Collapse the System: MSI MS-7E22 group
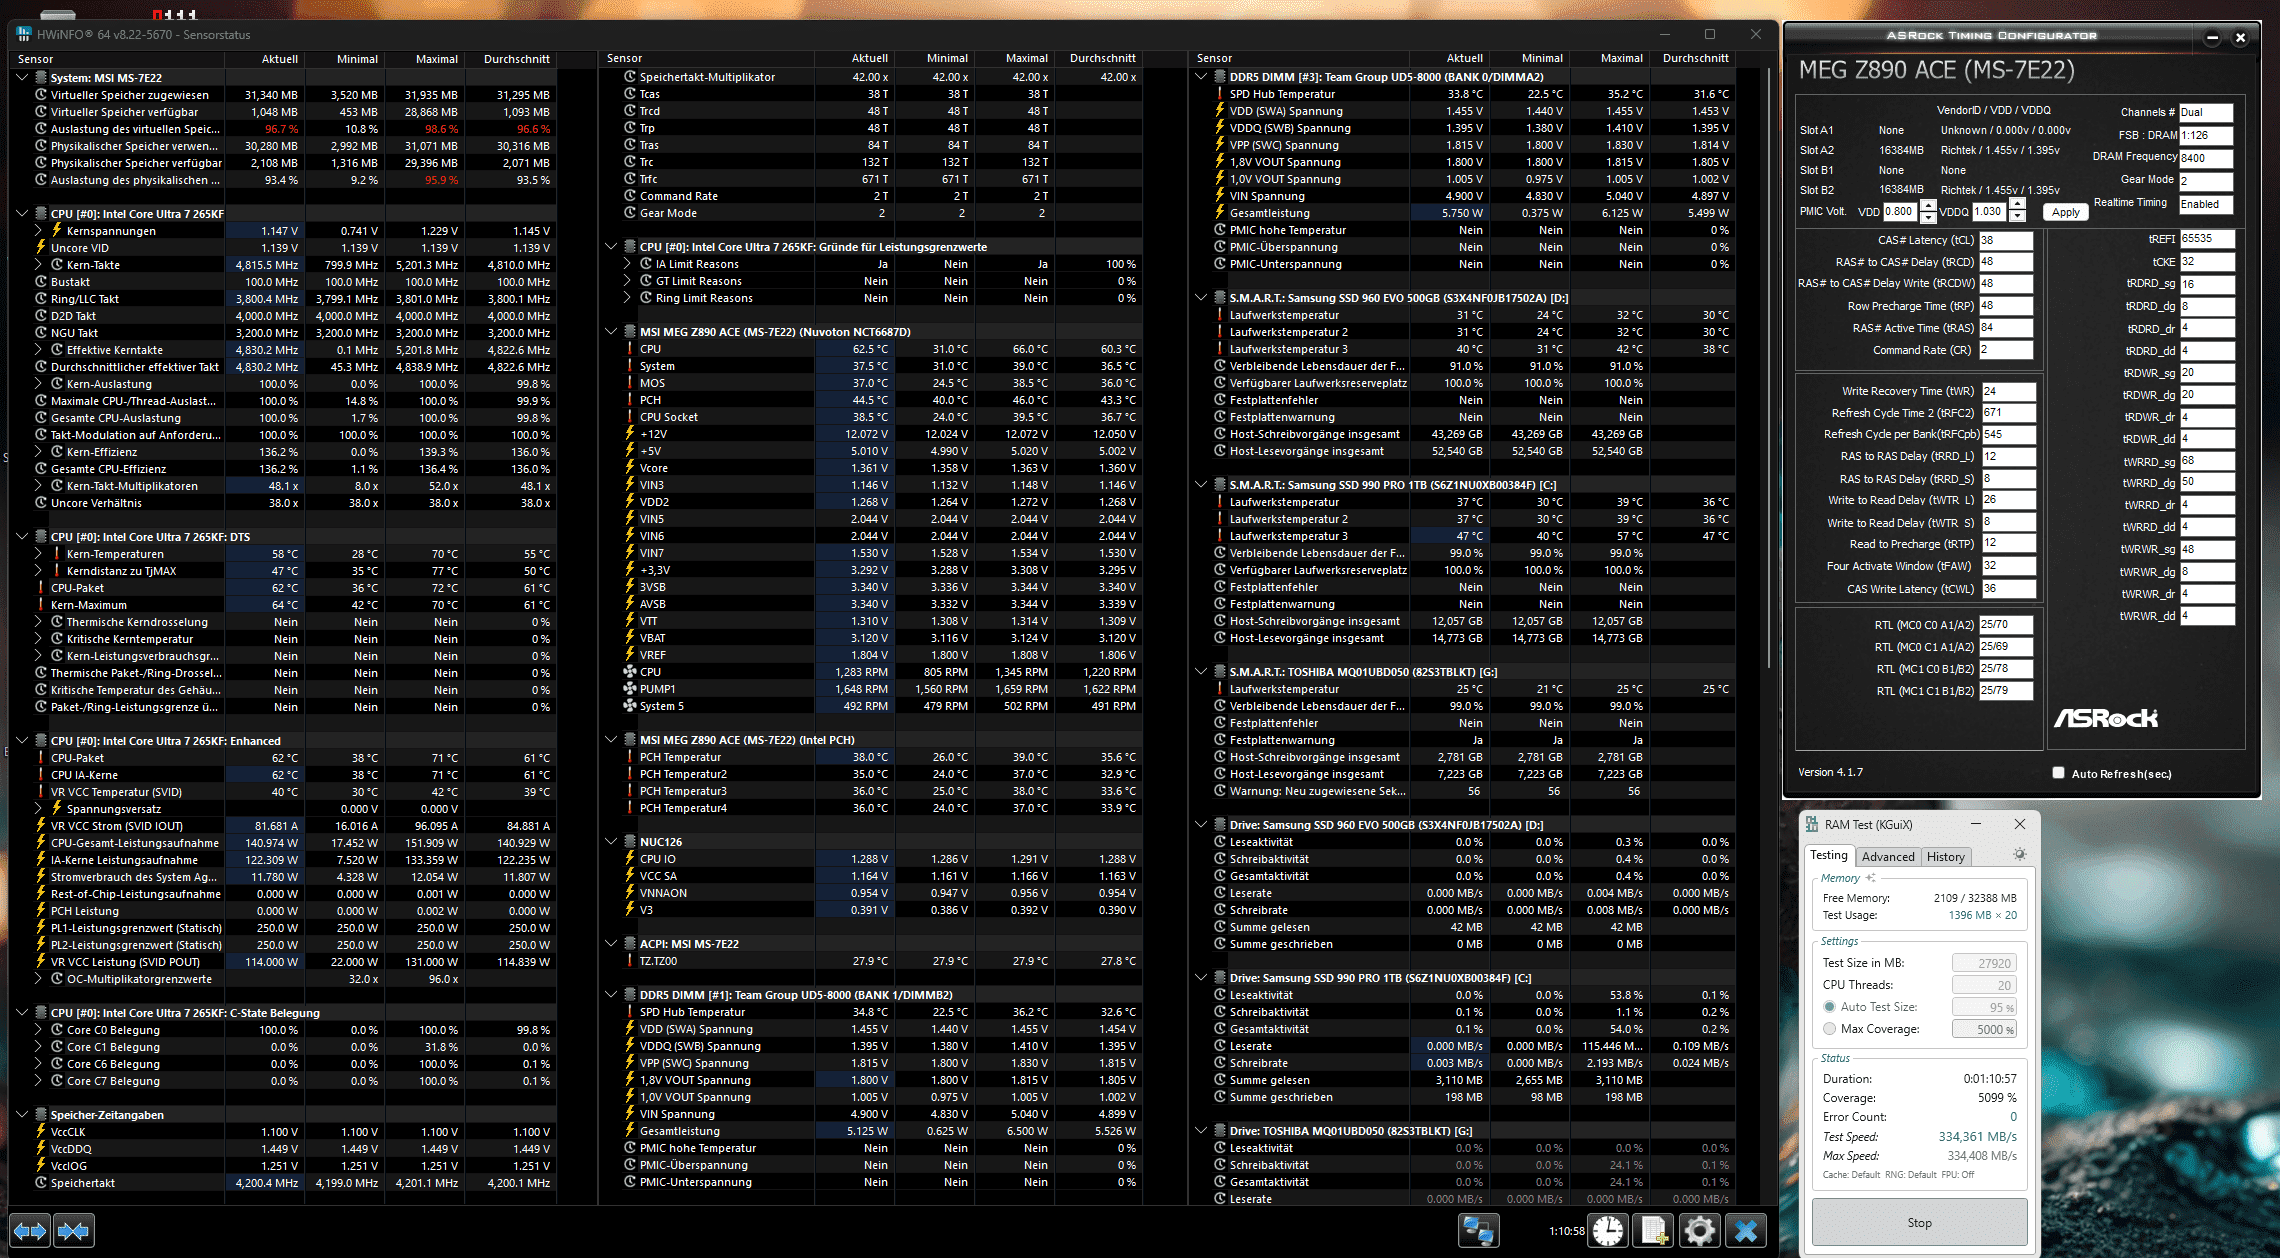Viewport: 2280px width, 1258px height. tap(22, 77)
